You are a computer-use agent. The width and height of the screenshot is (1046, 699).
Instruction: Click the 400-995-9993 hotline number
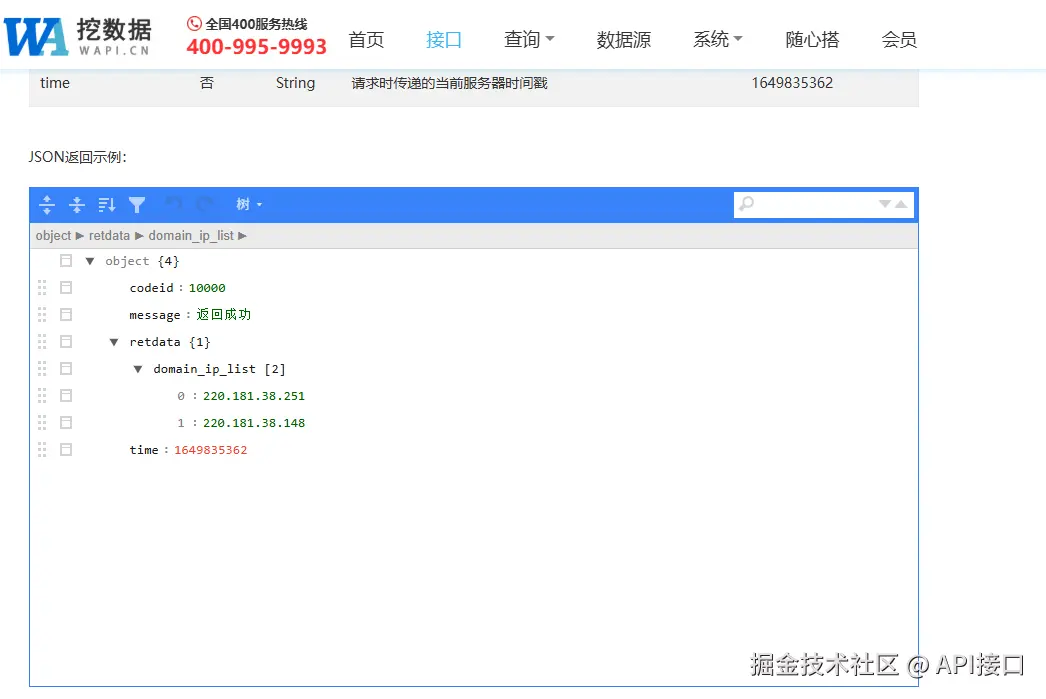[256, 47]
